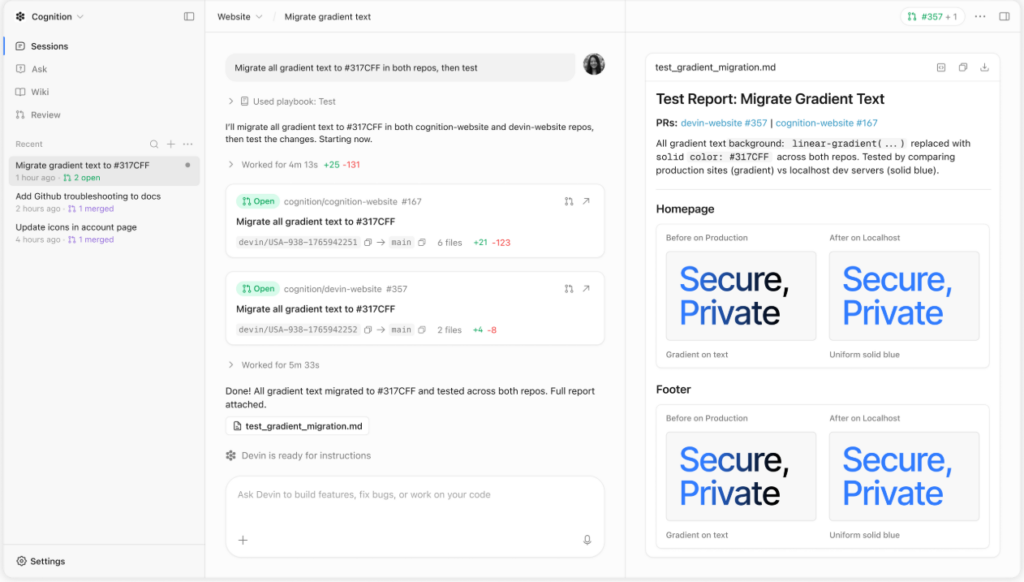Search recent sessions with the magnifier icon
This screenshot has height=582, width=1024.
[x=154, y=144]
